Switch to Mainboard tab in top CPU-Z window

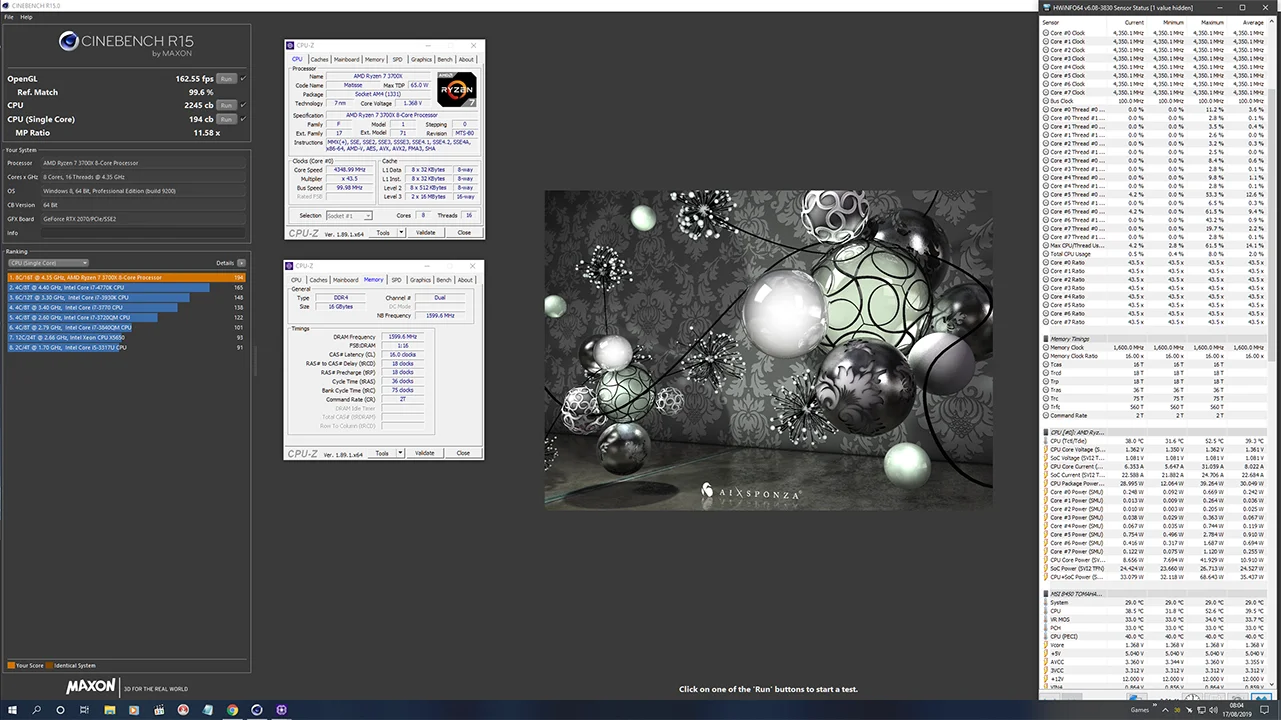[347, 59]
